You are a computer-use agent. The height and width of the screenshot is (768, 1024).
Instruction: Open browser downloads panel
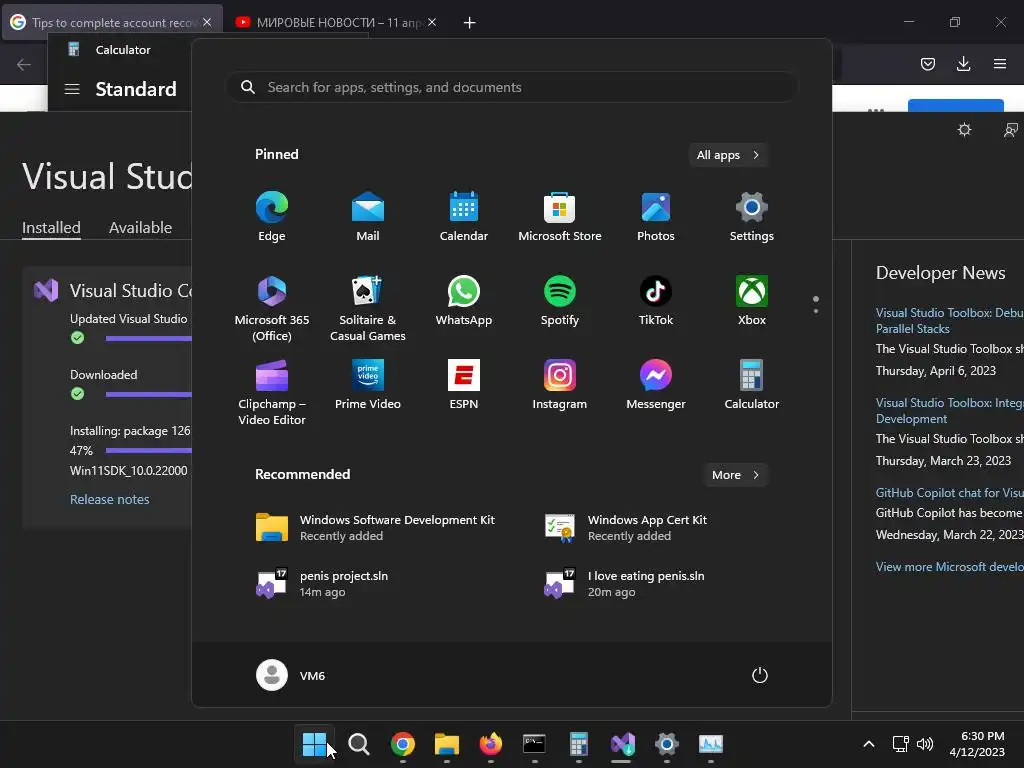click(x=963, y=63)
